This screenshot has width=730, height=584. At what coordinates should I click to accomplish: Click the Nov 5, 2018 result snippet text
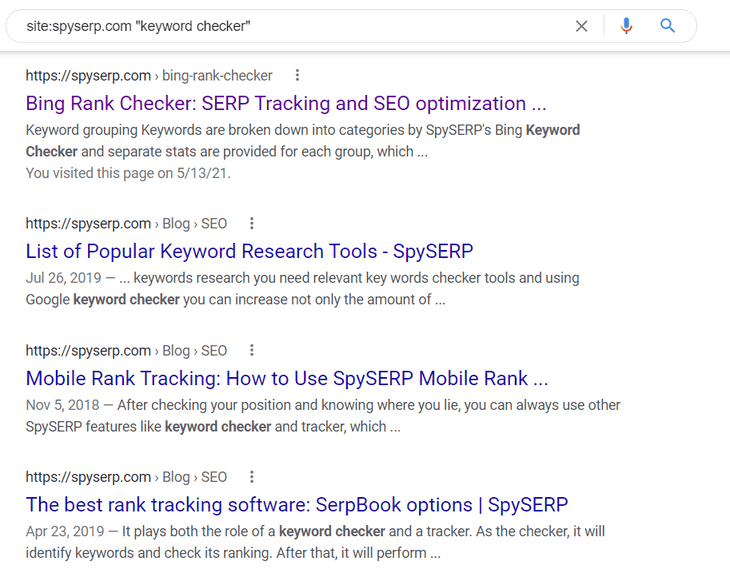[322, 415]
